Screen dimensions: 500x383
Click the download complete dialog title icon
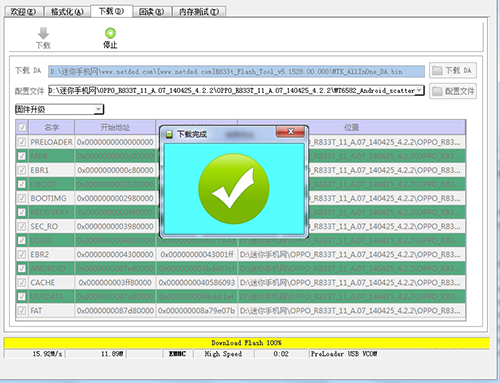(169, 134)
